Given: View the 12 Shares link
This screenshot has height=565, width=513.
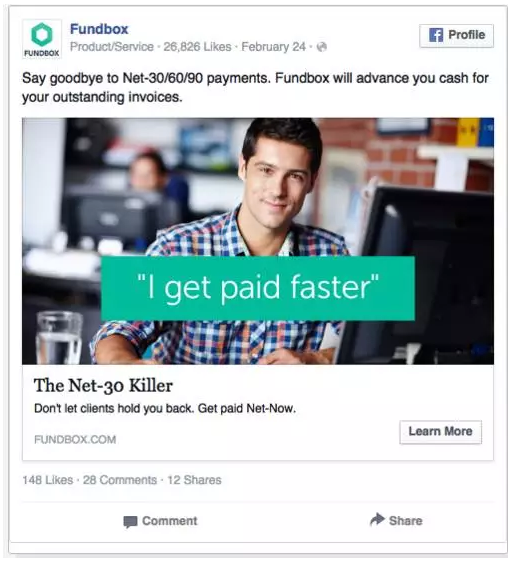Looking at the screenshot, I should (195, 480).
